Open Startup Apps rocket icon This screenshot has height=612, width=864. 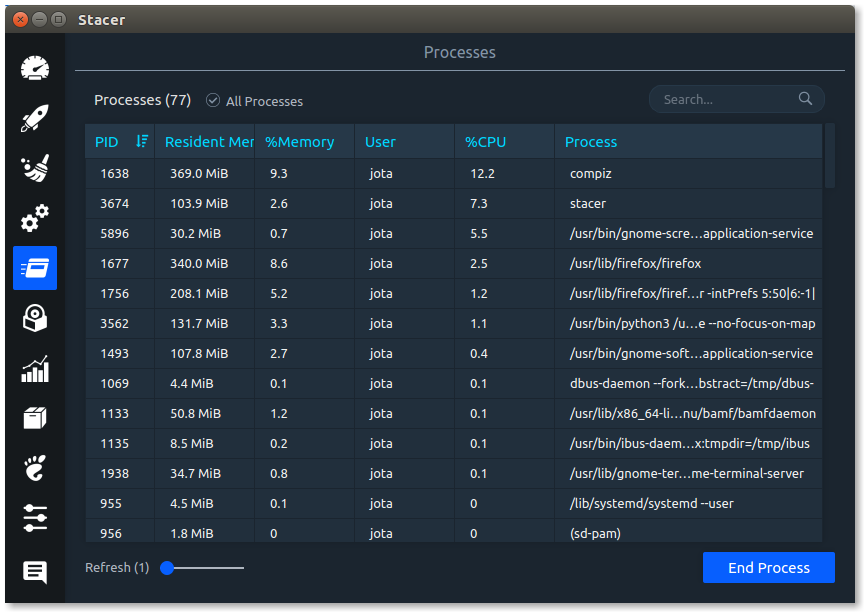tap(35, 118)
